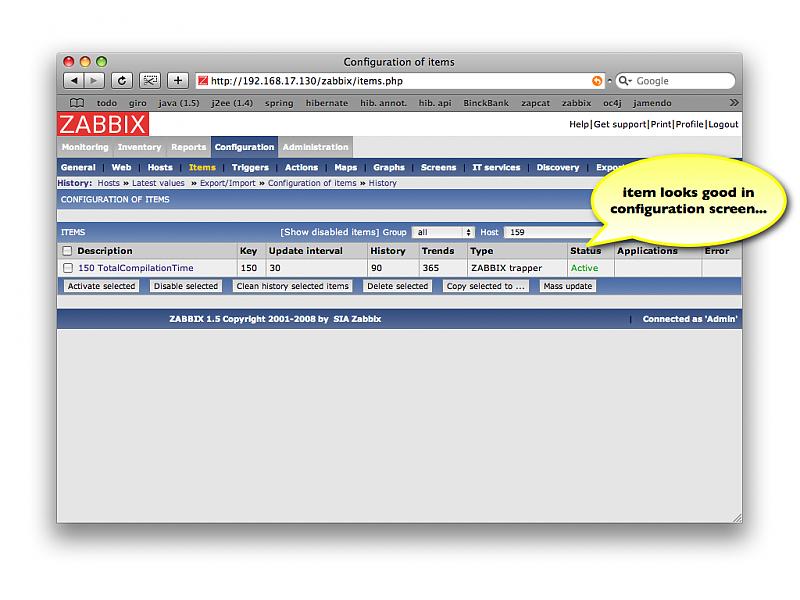Screen dimensions: 800x600
Task: Click the Delete selected button
Action: point(397,286)
